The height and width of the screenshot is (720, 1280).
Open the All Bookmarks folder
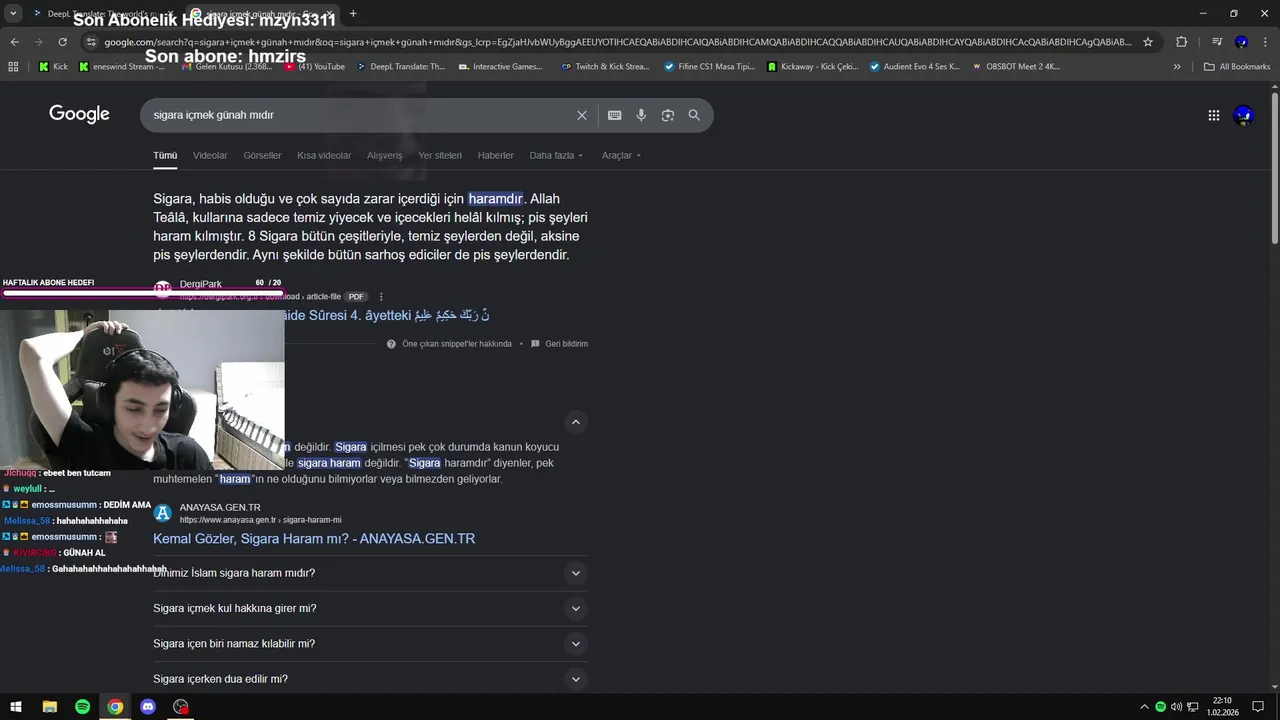pyautogui.click(x=1237, y=67)
